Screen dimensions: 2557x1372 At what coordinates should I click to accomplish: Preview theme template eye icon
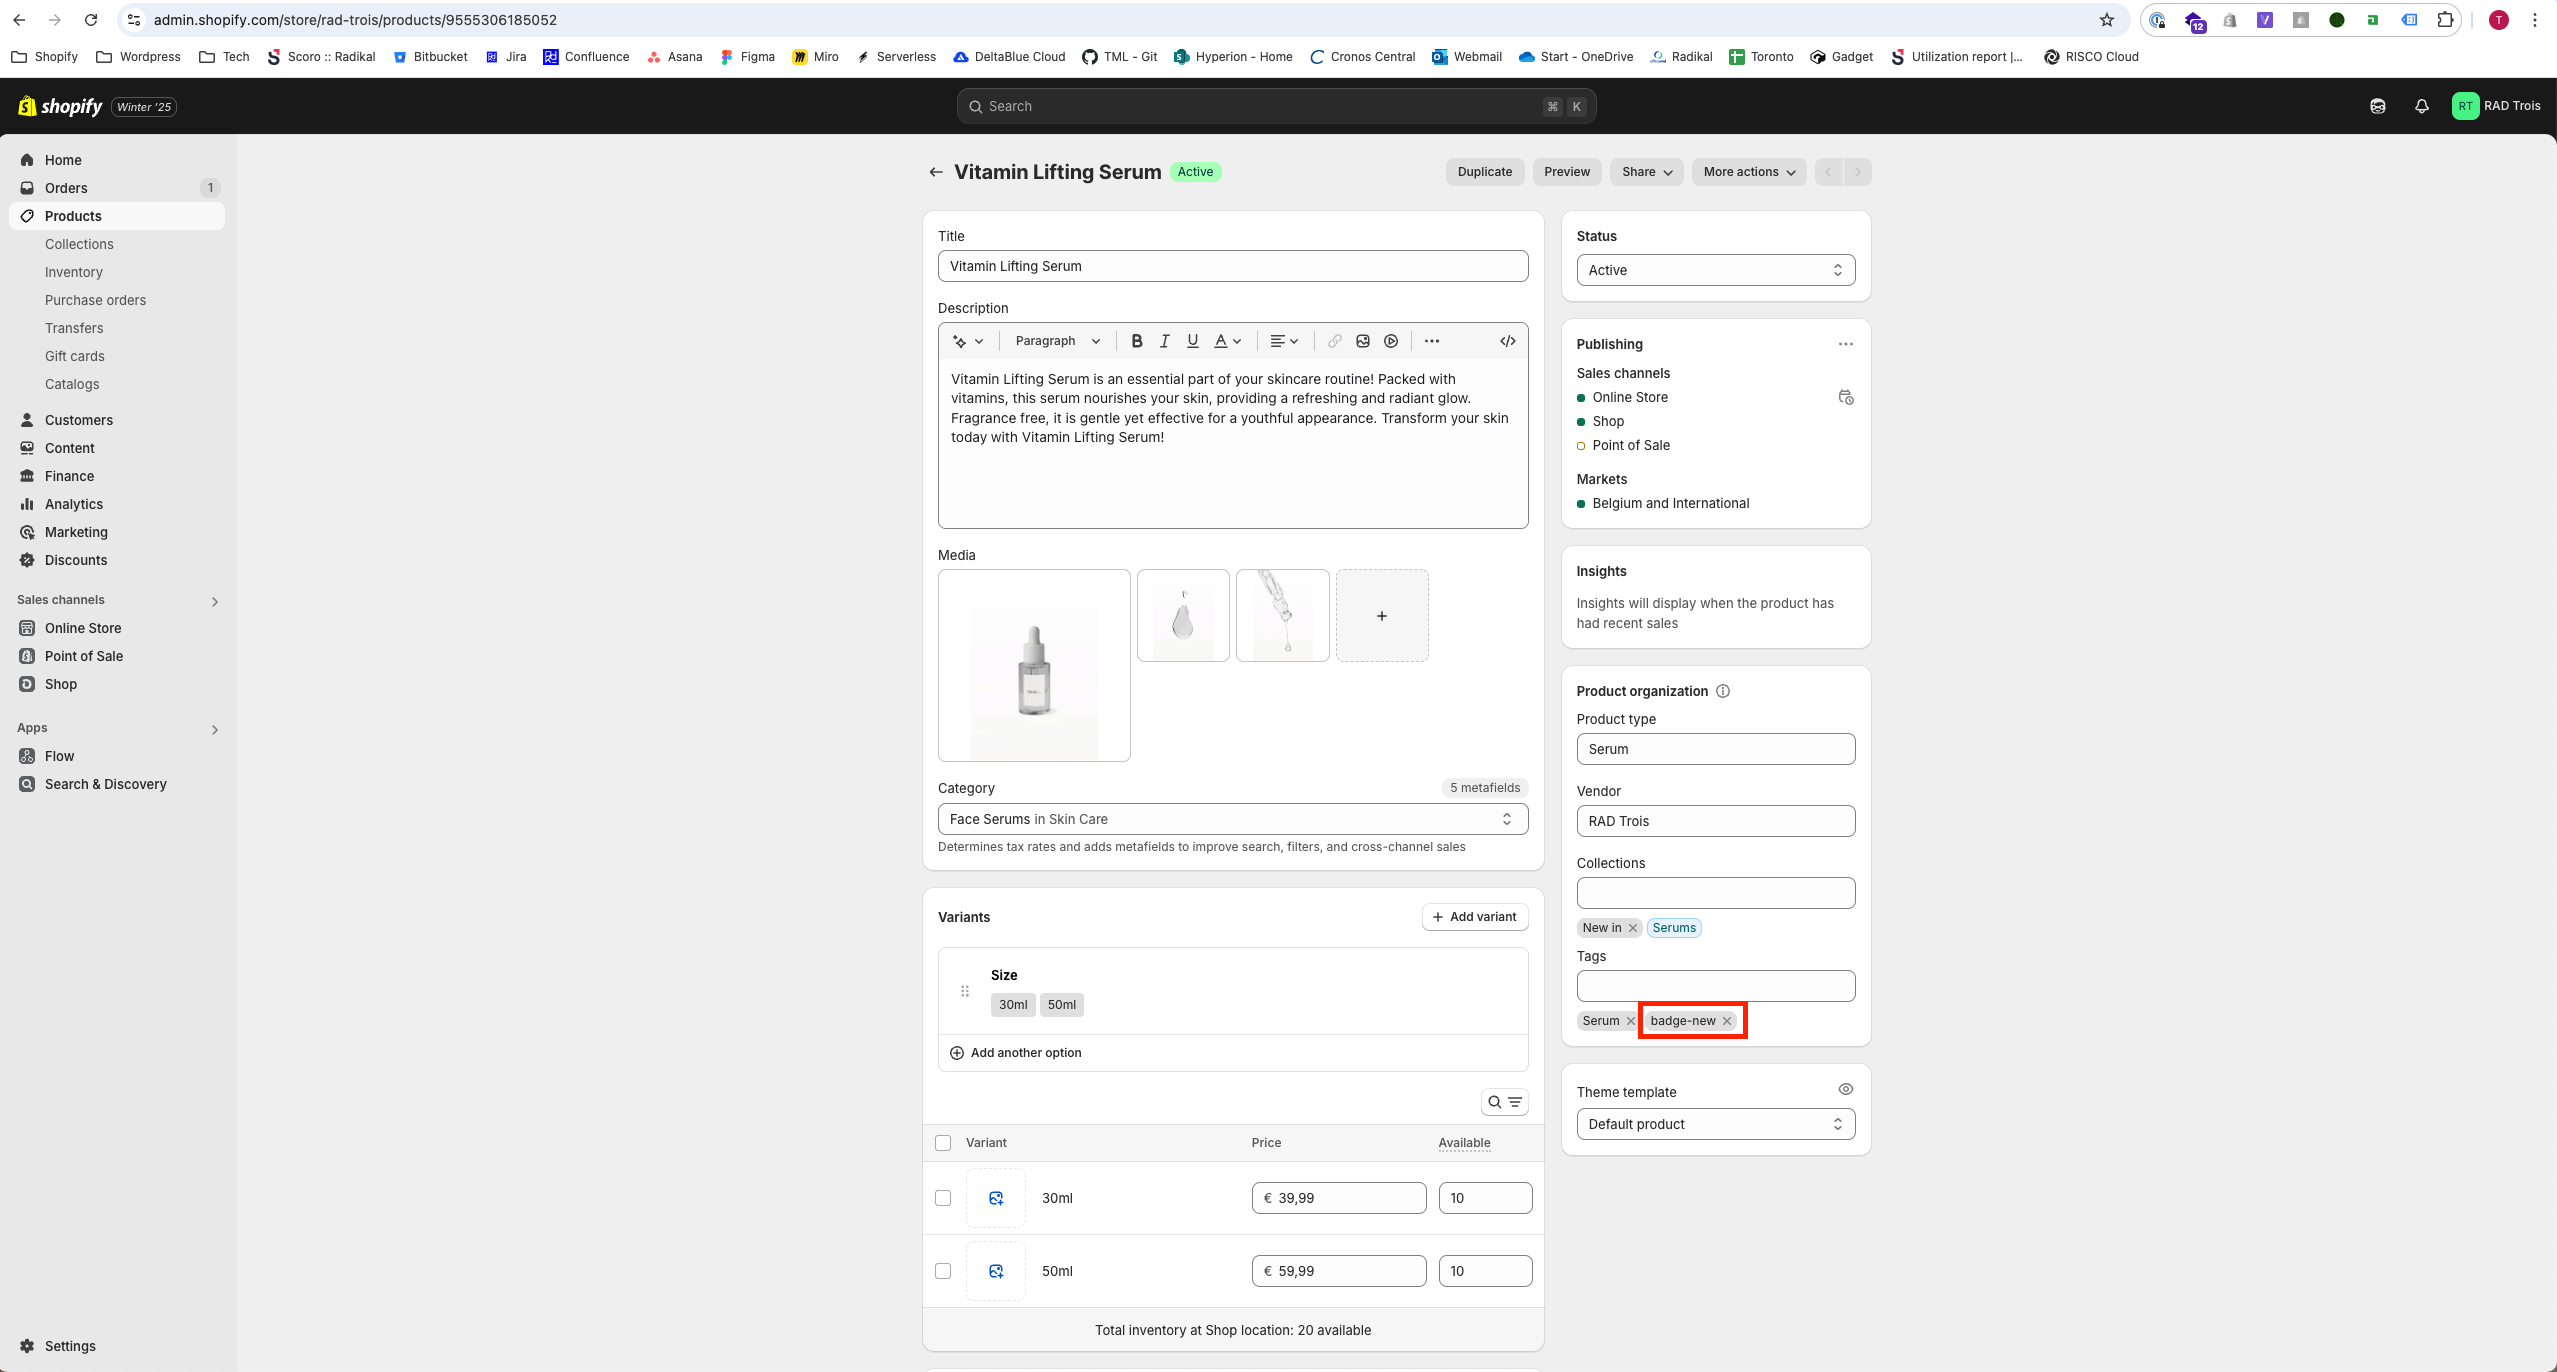point(1845,1089)
